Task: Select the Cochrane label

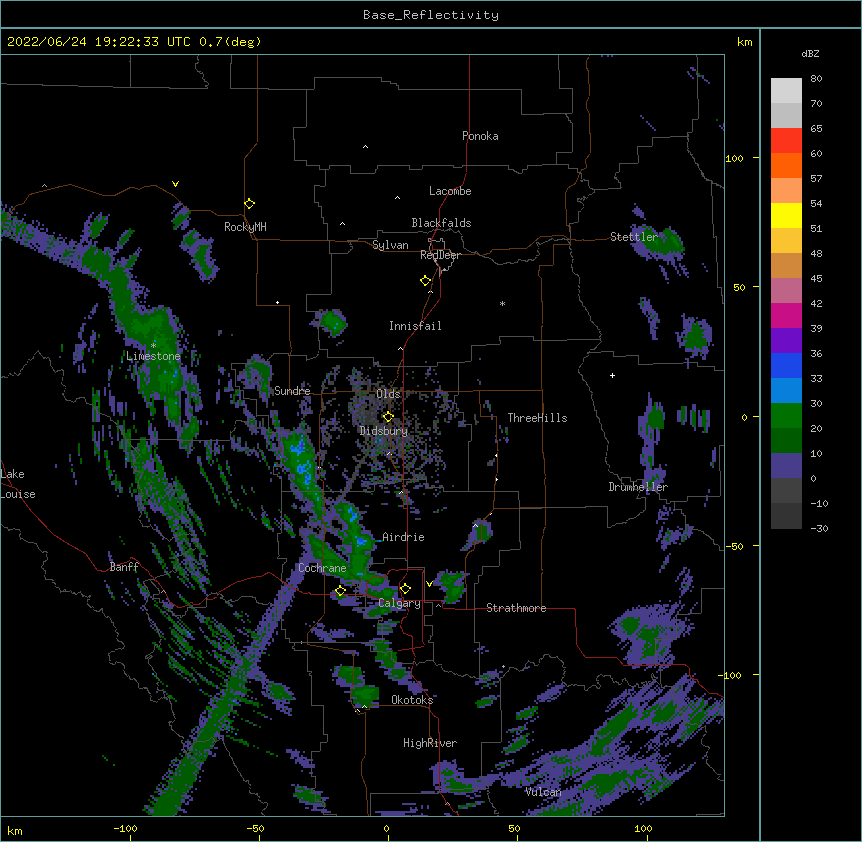Action: (x=322, y=568)
